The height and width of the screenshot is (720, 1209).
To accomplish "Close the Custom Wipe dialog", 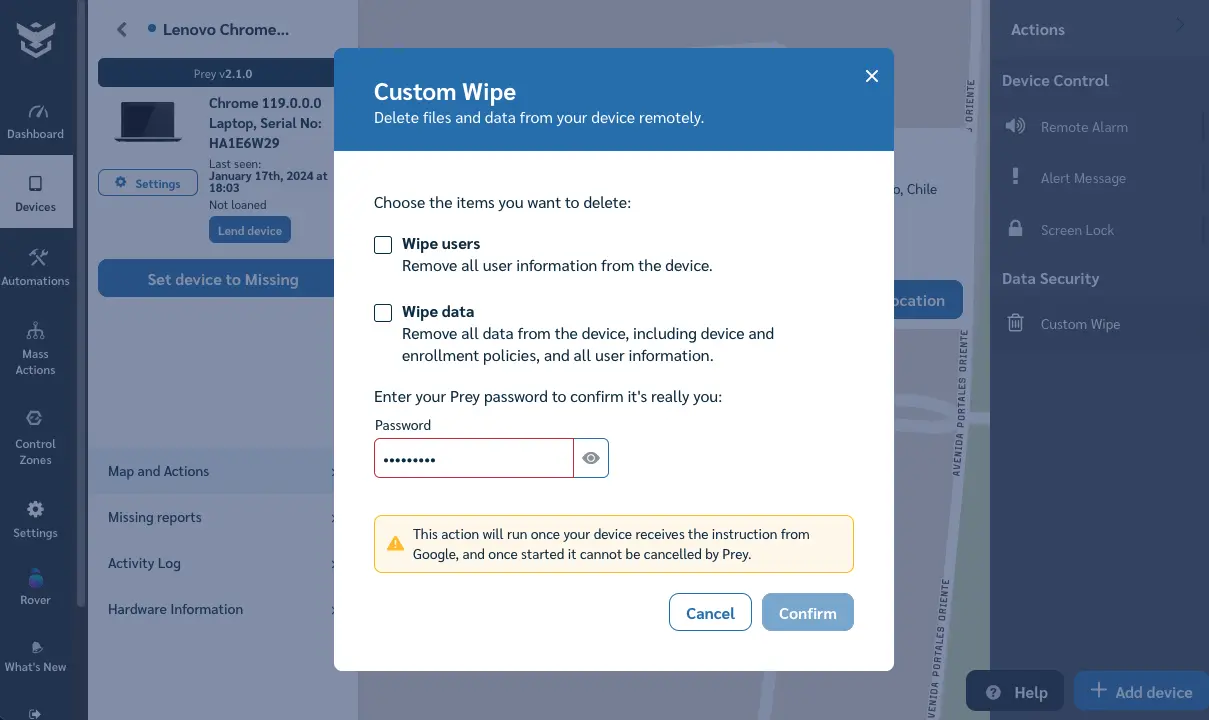I will [872, 76].
